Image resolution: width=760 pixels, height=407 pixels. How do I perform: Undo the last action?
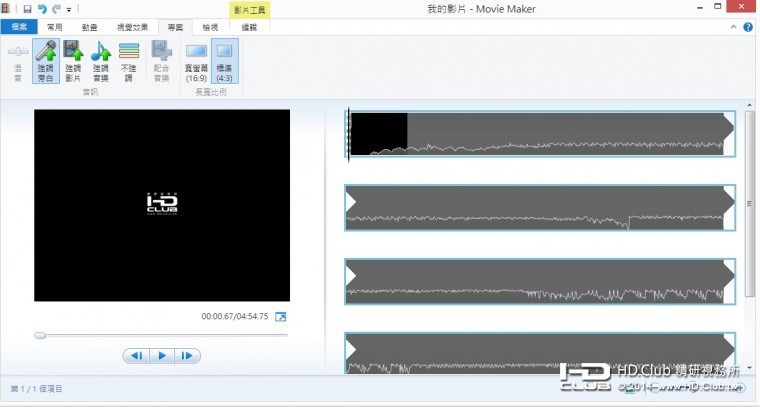(42, 9)
